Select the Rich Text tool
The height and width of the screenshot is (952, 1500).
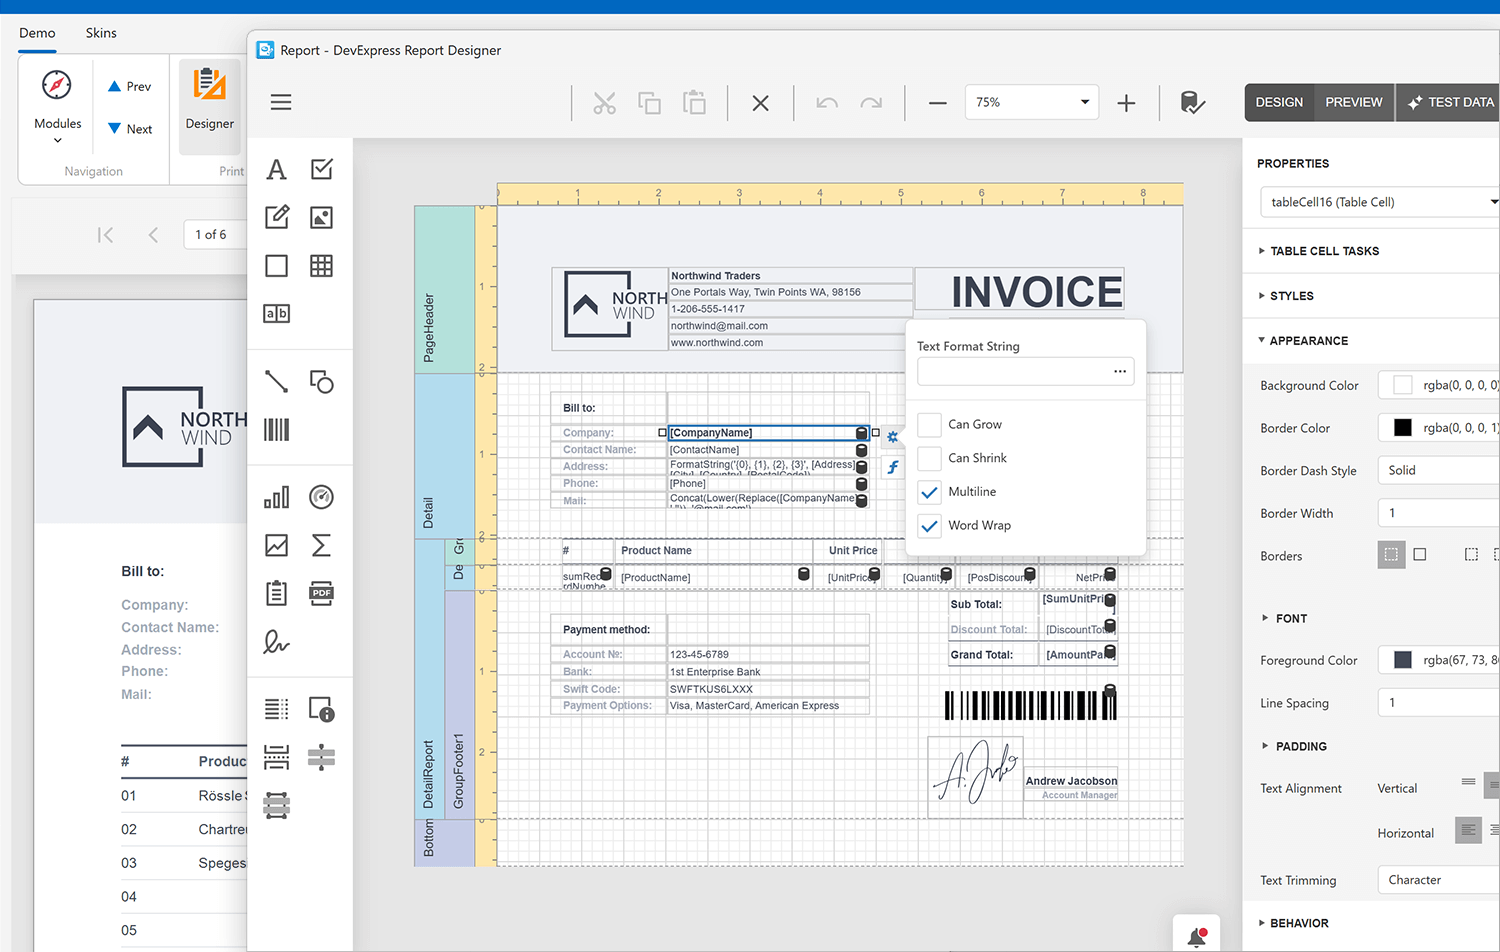point(277,217)
